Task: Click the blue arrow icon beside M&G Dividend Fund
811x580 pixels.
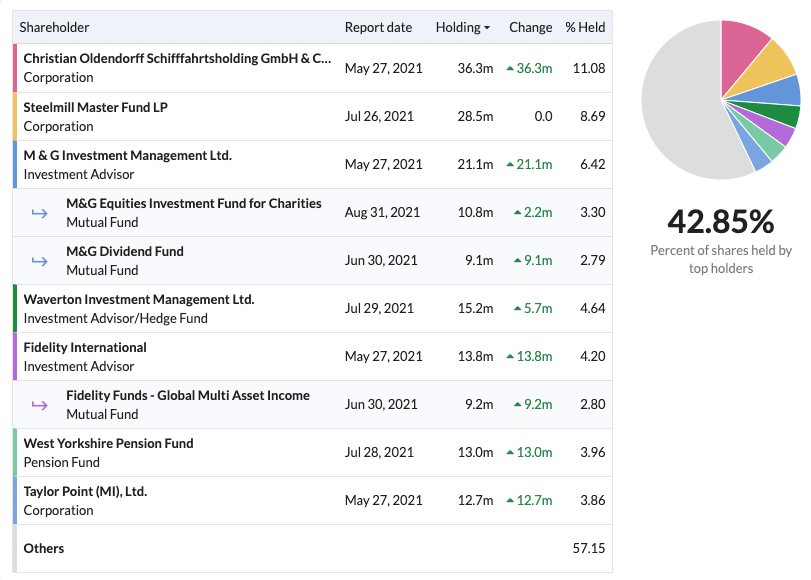Action: [40, 261]
